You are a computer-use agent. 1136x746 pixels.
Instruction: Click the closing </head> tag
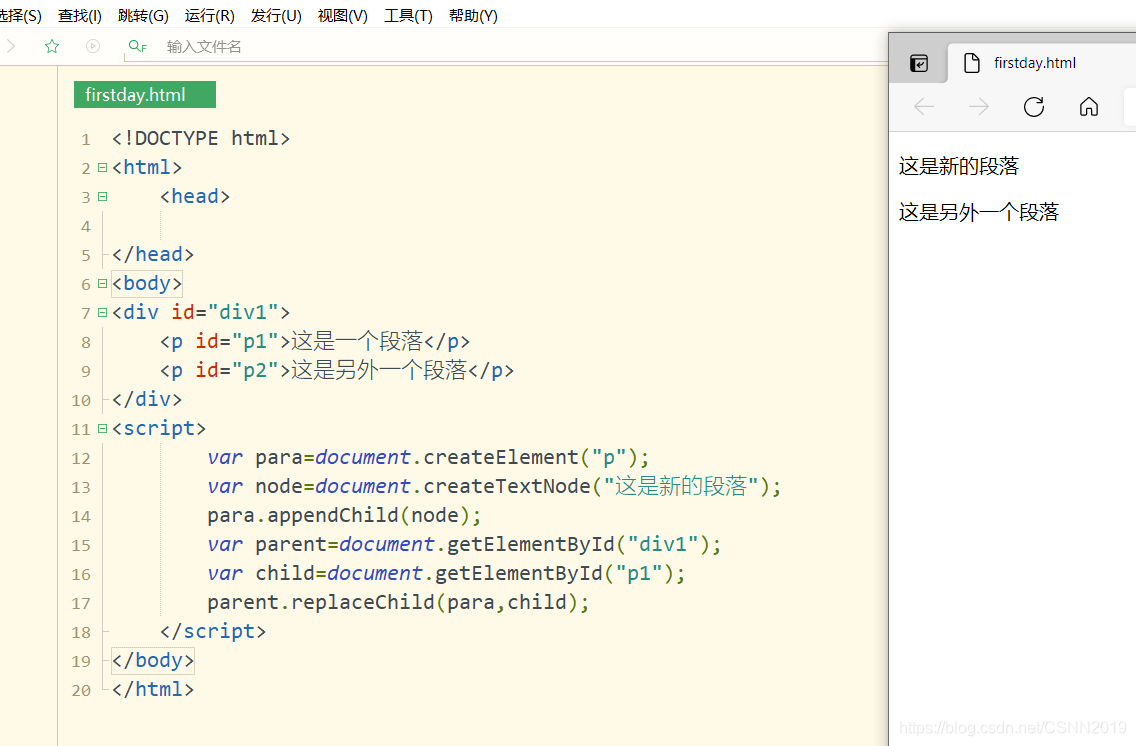coord(153,254)
